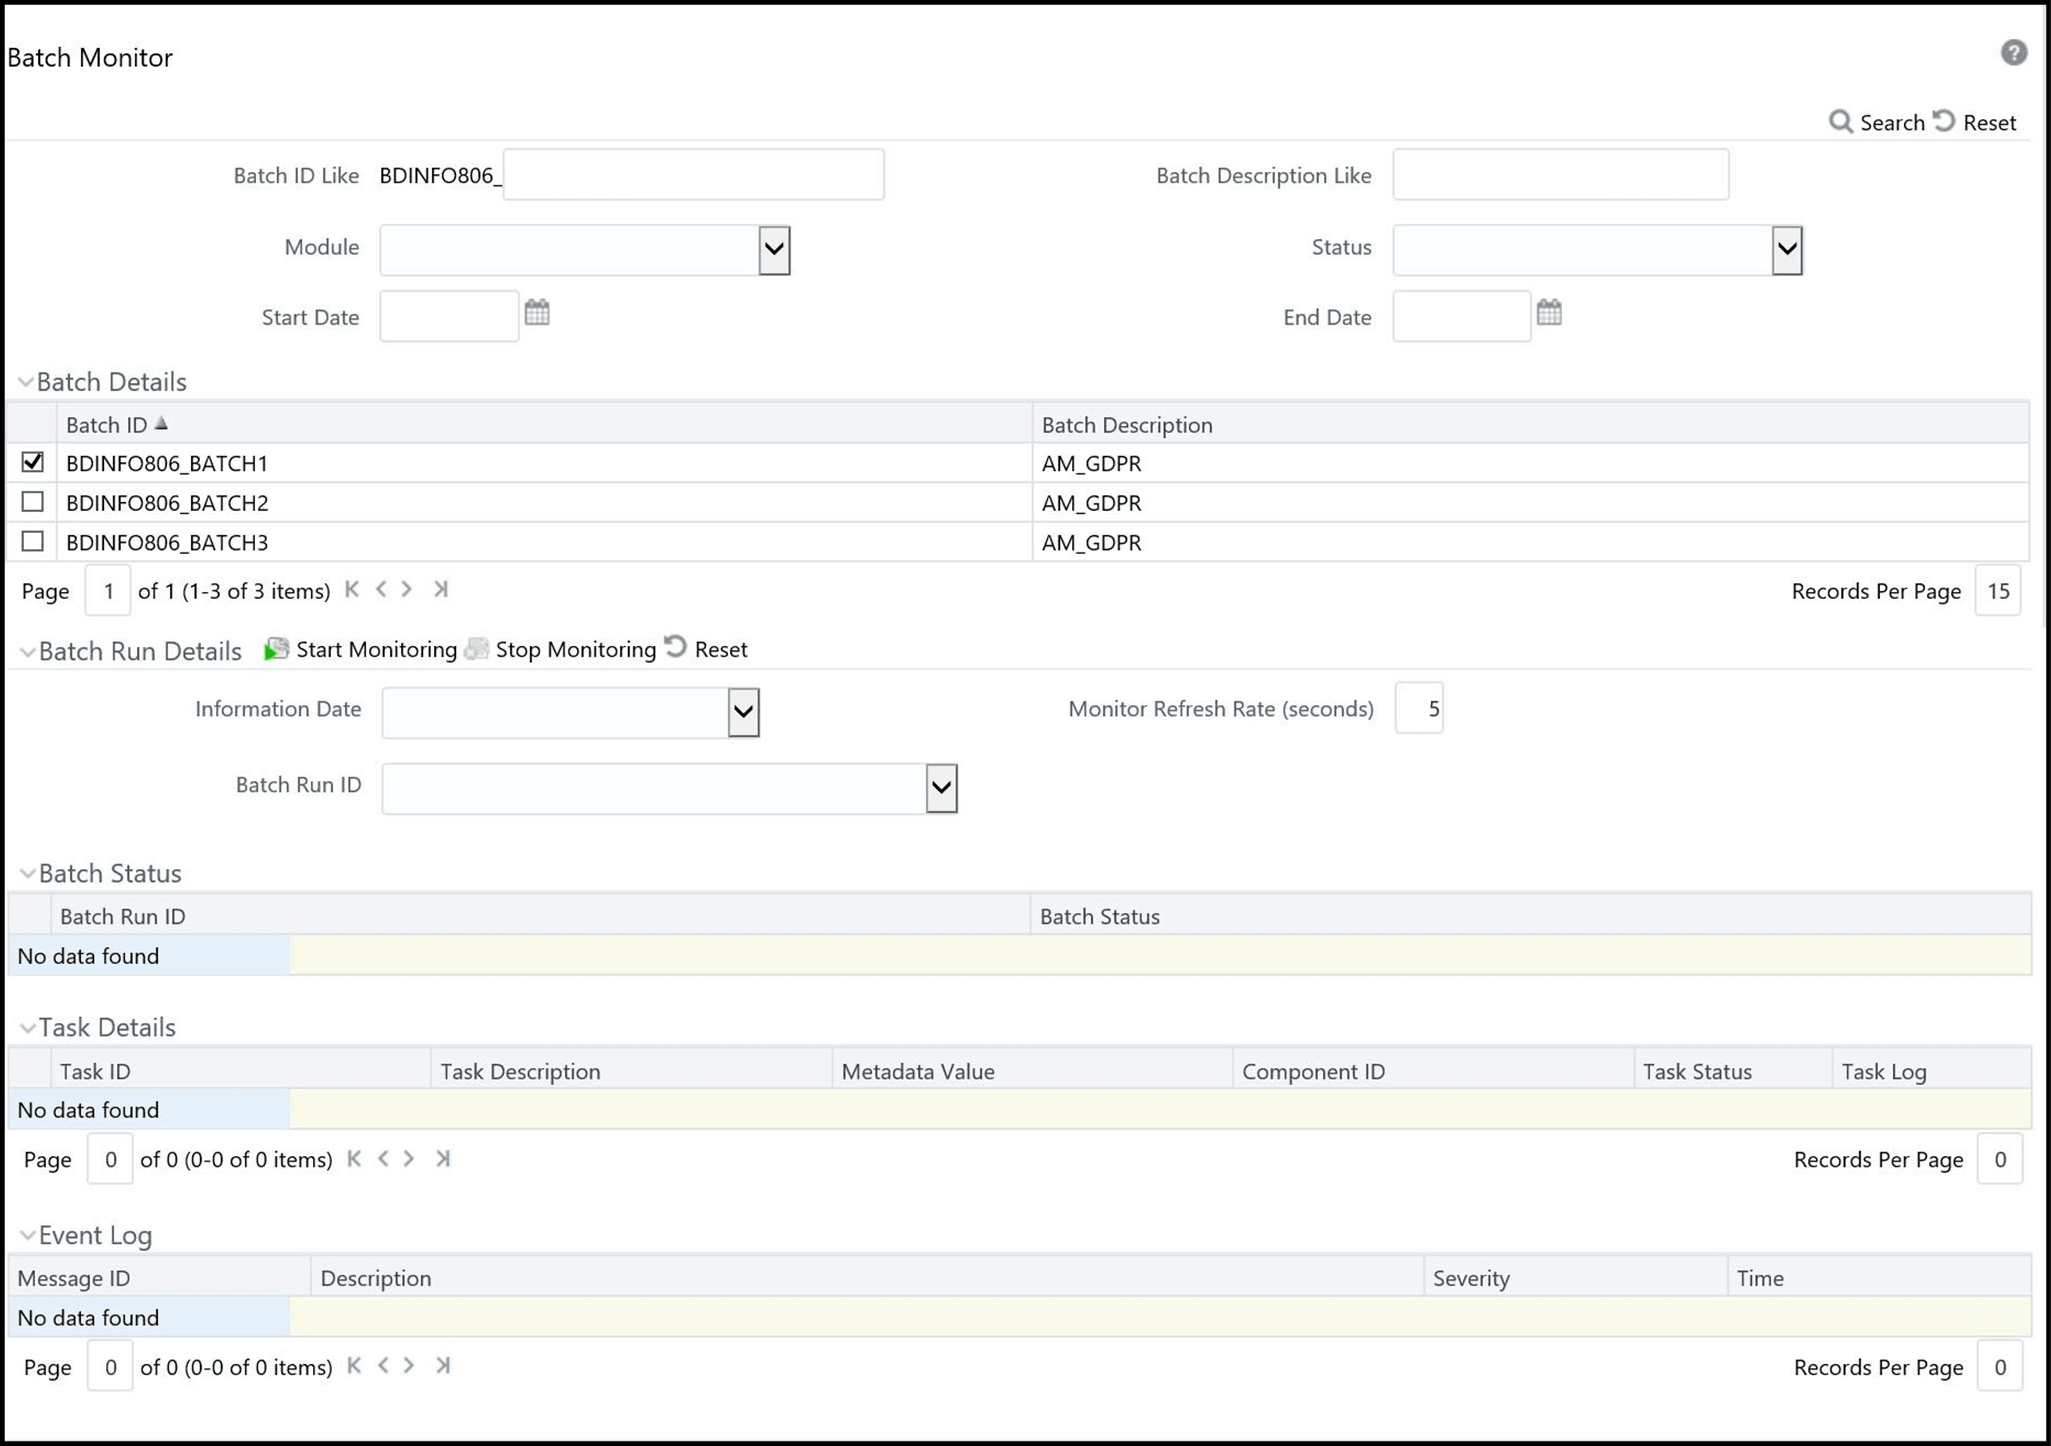
Task: Open the Module dropdown
Action: 771,250
